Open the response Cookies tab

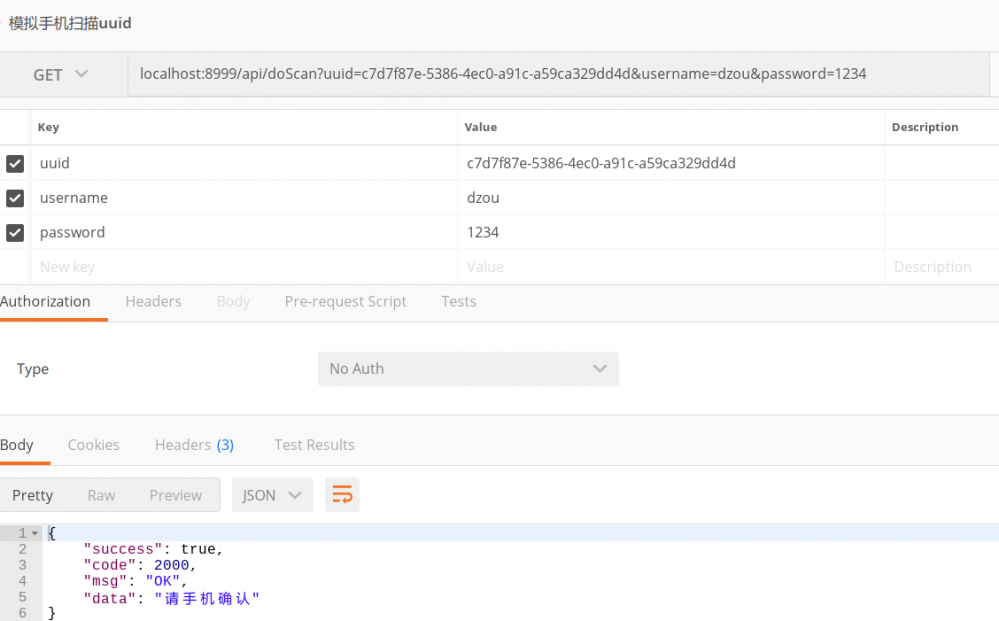click(93, 444)
